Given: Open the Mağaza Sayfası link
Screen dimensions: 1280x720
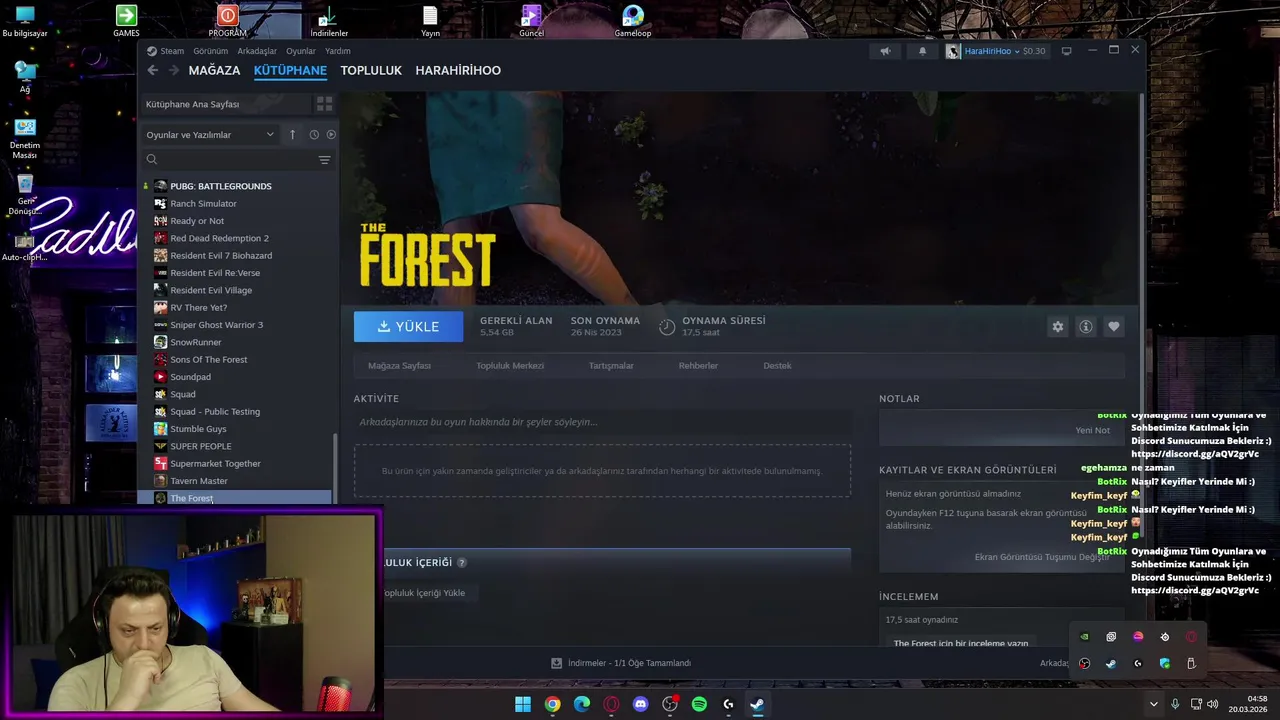Looking at the screenshot, I should pos(399,366).
